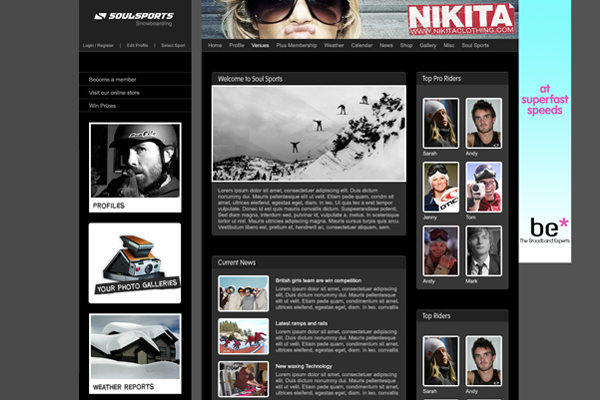This screenshot has width=600, height=400.
Task: Open Andy's goggles photo beside Mark
Action: (441, 251)
